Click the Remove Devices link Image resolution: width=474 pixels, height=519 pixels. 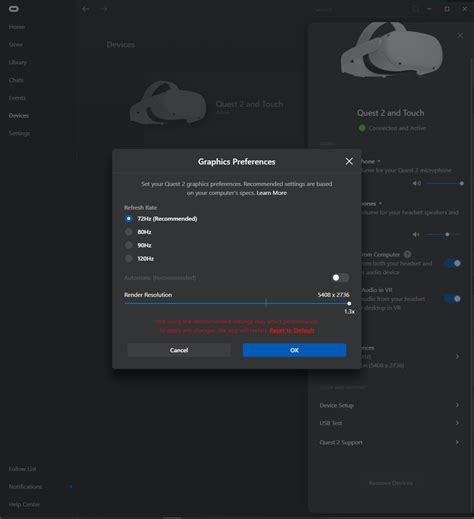coord(391,483)
